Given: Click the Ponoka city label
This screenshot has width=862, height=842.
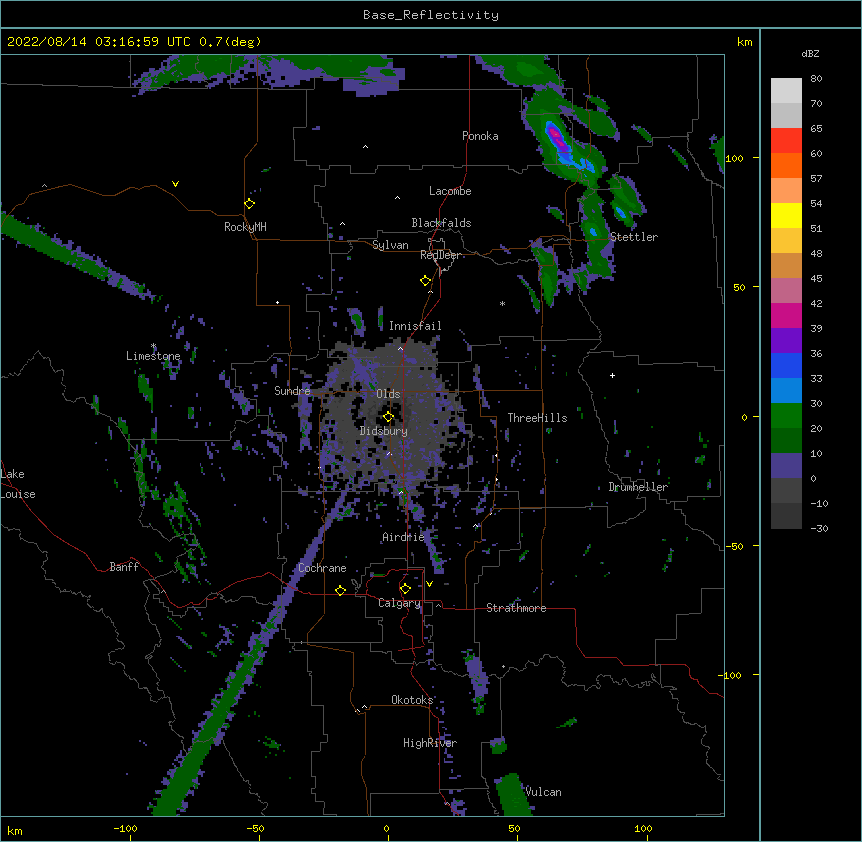Looking at the screenshot, I should tap(480, 136).
